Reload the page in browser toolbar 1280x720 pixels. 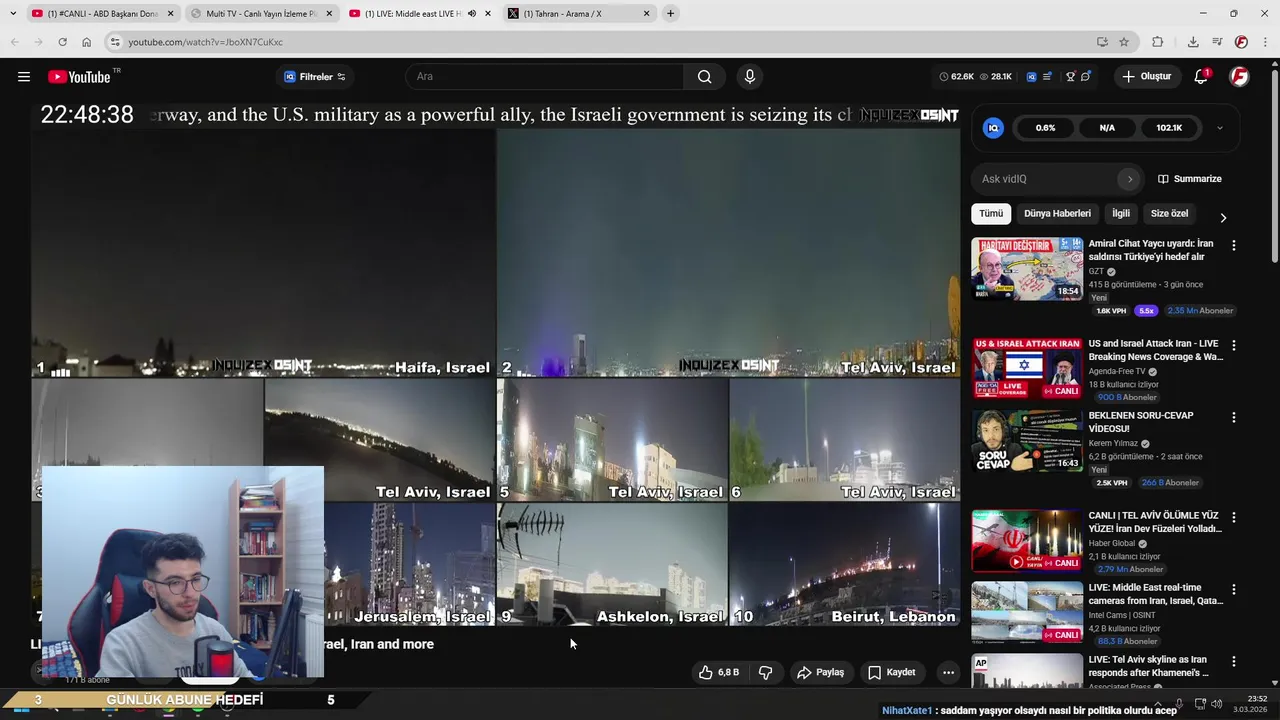coord(62,42)
